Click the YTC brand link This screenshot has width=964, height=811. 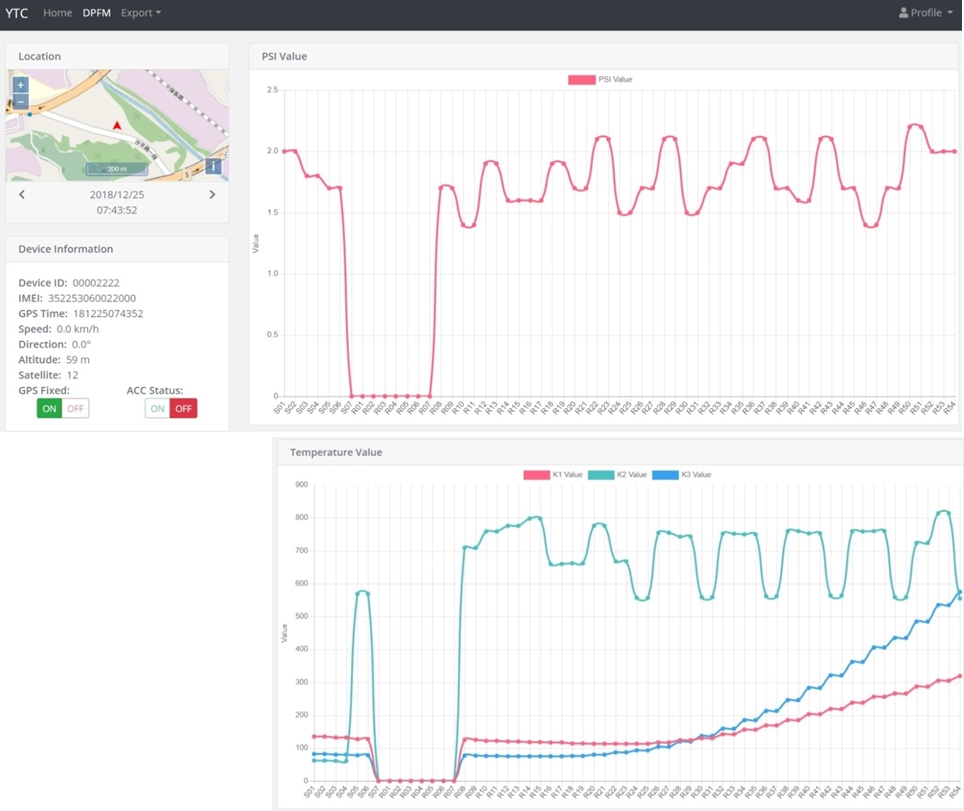pos(17,13)
